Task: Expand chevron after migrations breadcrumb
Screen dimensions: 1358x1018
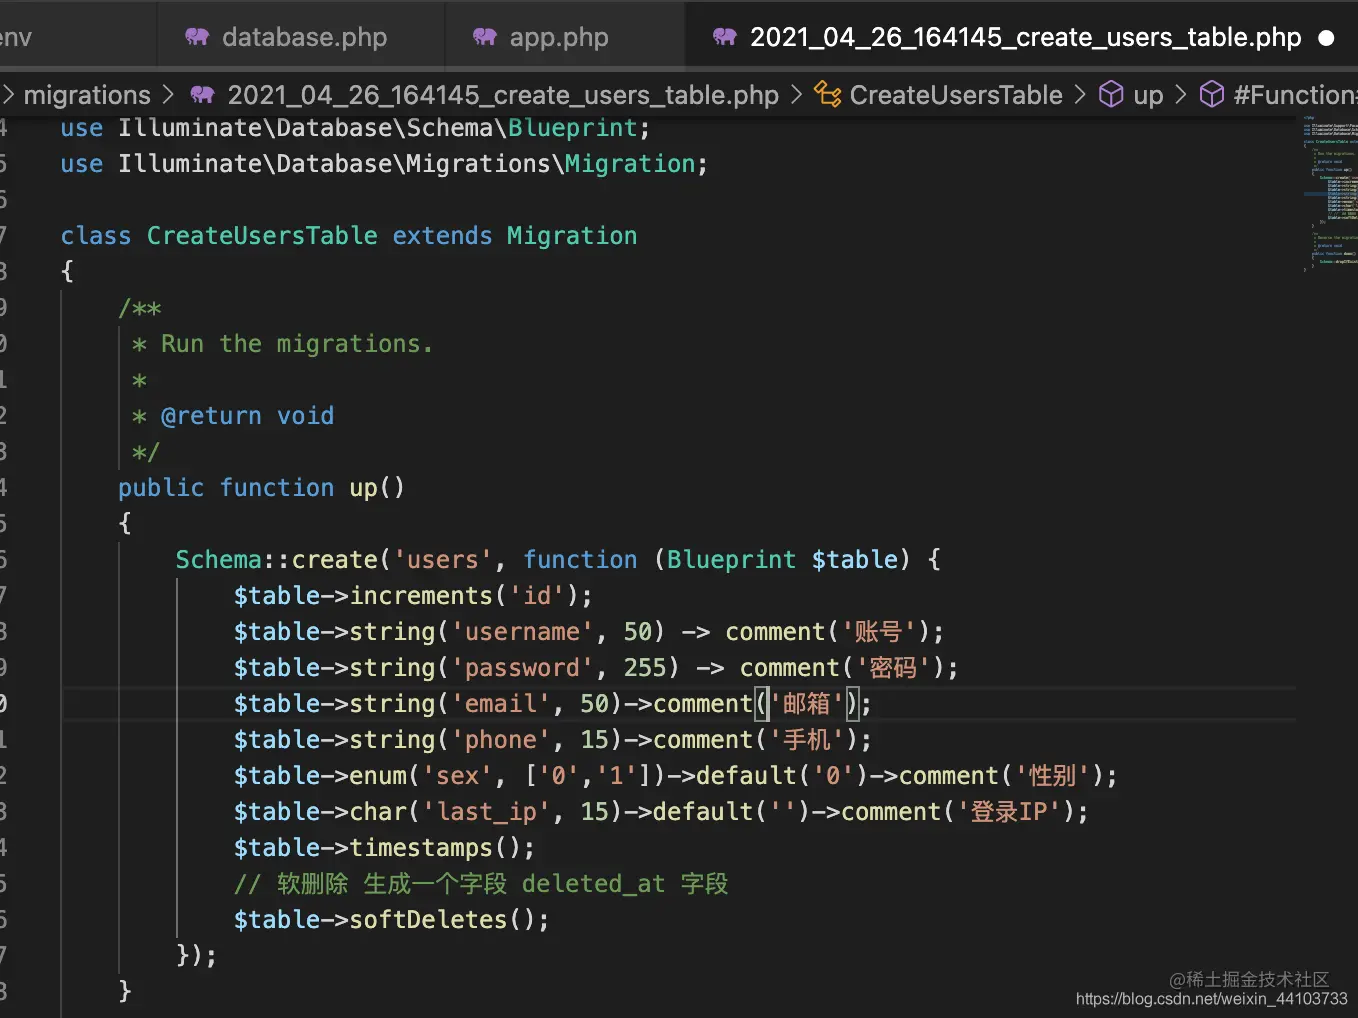Action: [x=168, y=95]
